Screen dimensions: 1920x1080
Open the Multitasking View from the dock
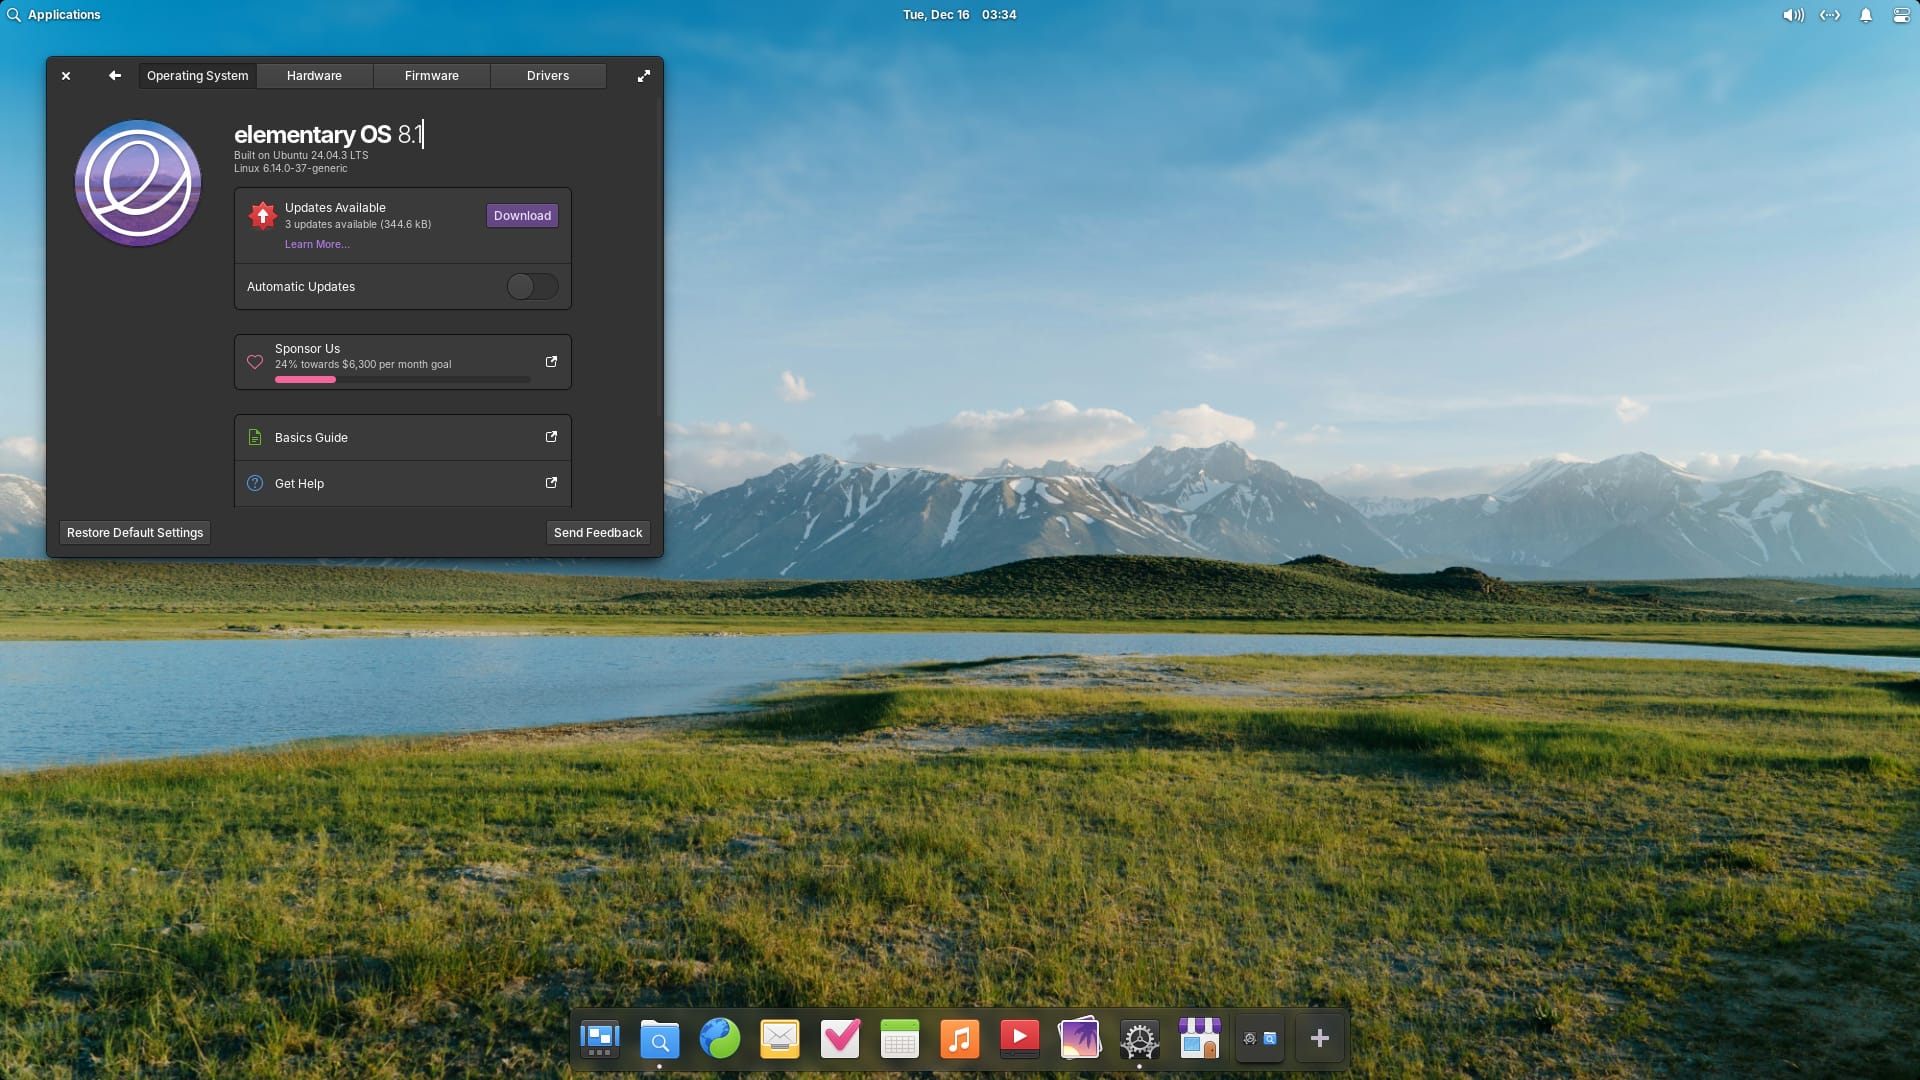click(x=599, y=1039)
